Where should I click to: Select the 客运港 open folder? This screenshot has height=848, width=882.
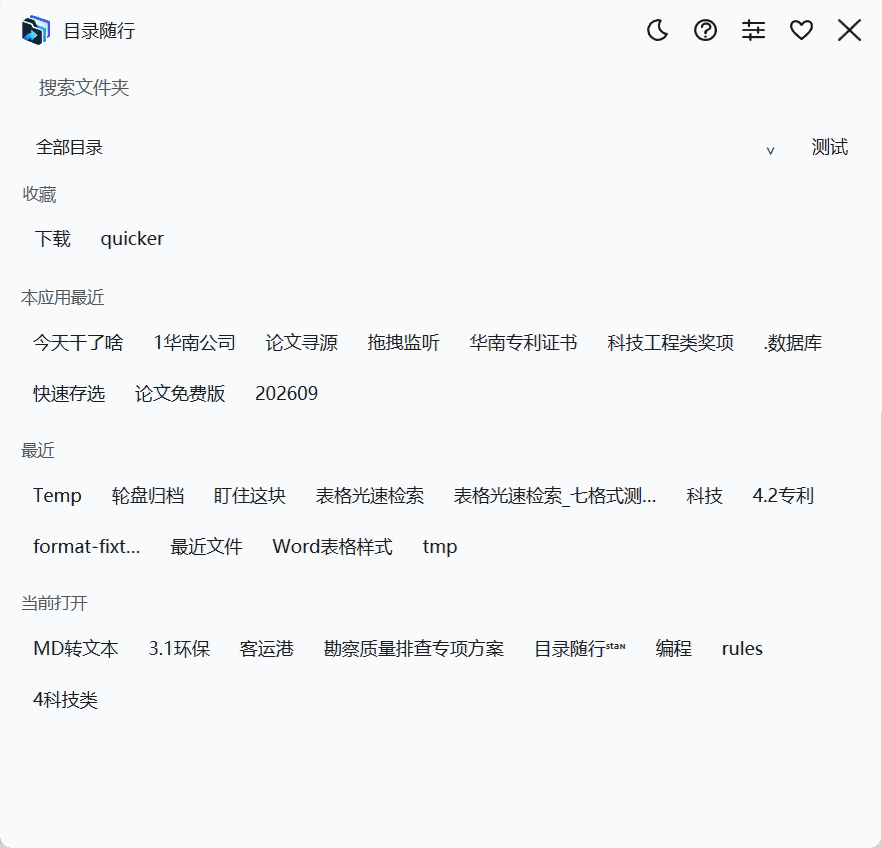[266, 649]
